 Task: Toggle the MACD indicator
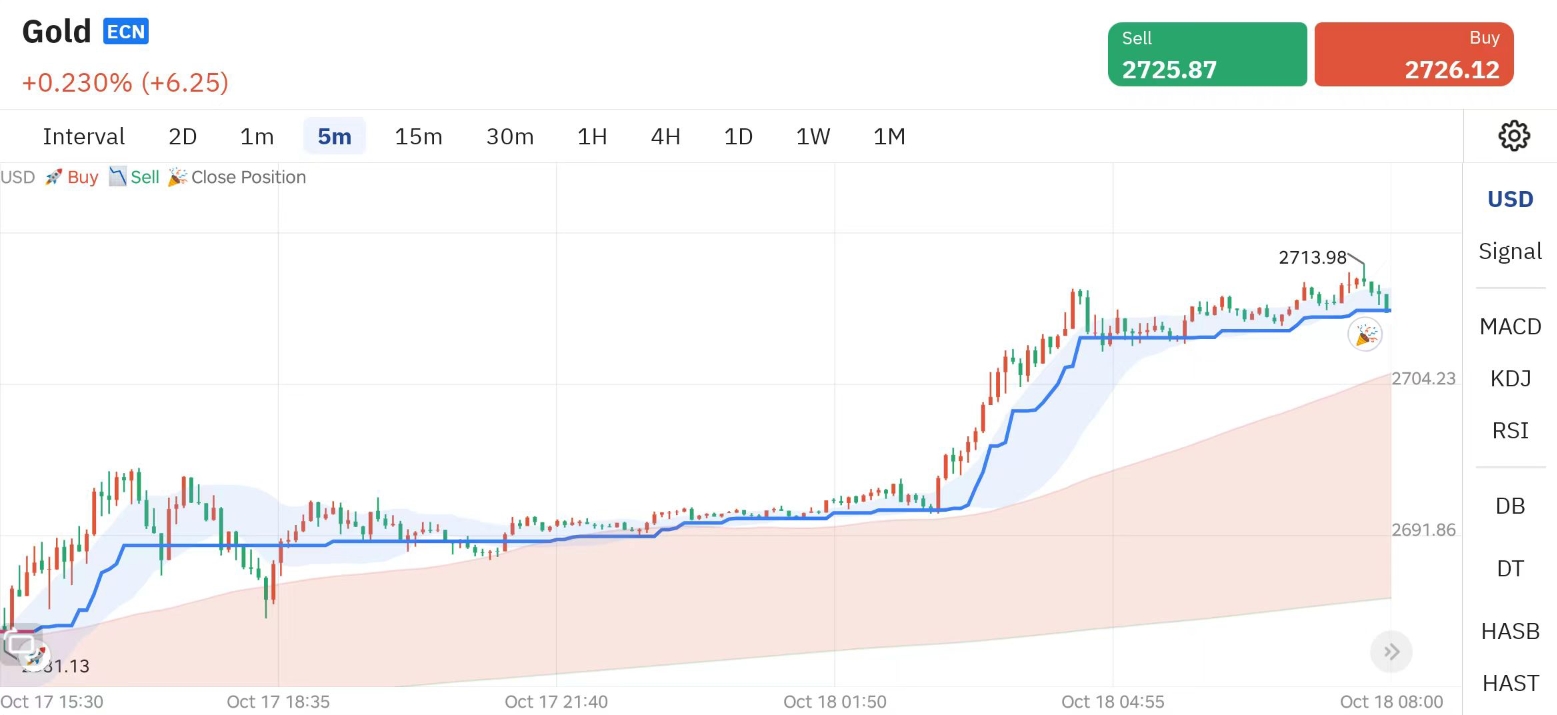pos(1510,326)
